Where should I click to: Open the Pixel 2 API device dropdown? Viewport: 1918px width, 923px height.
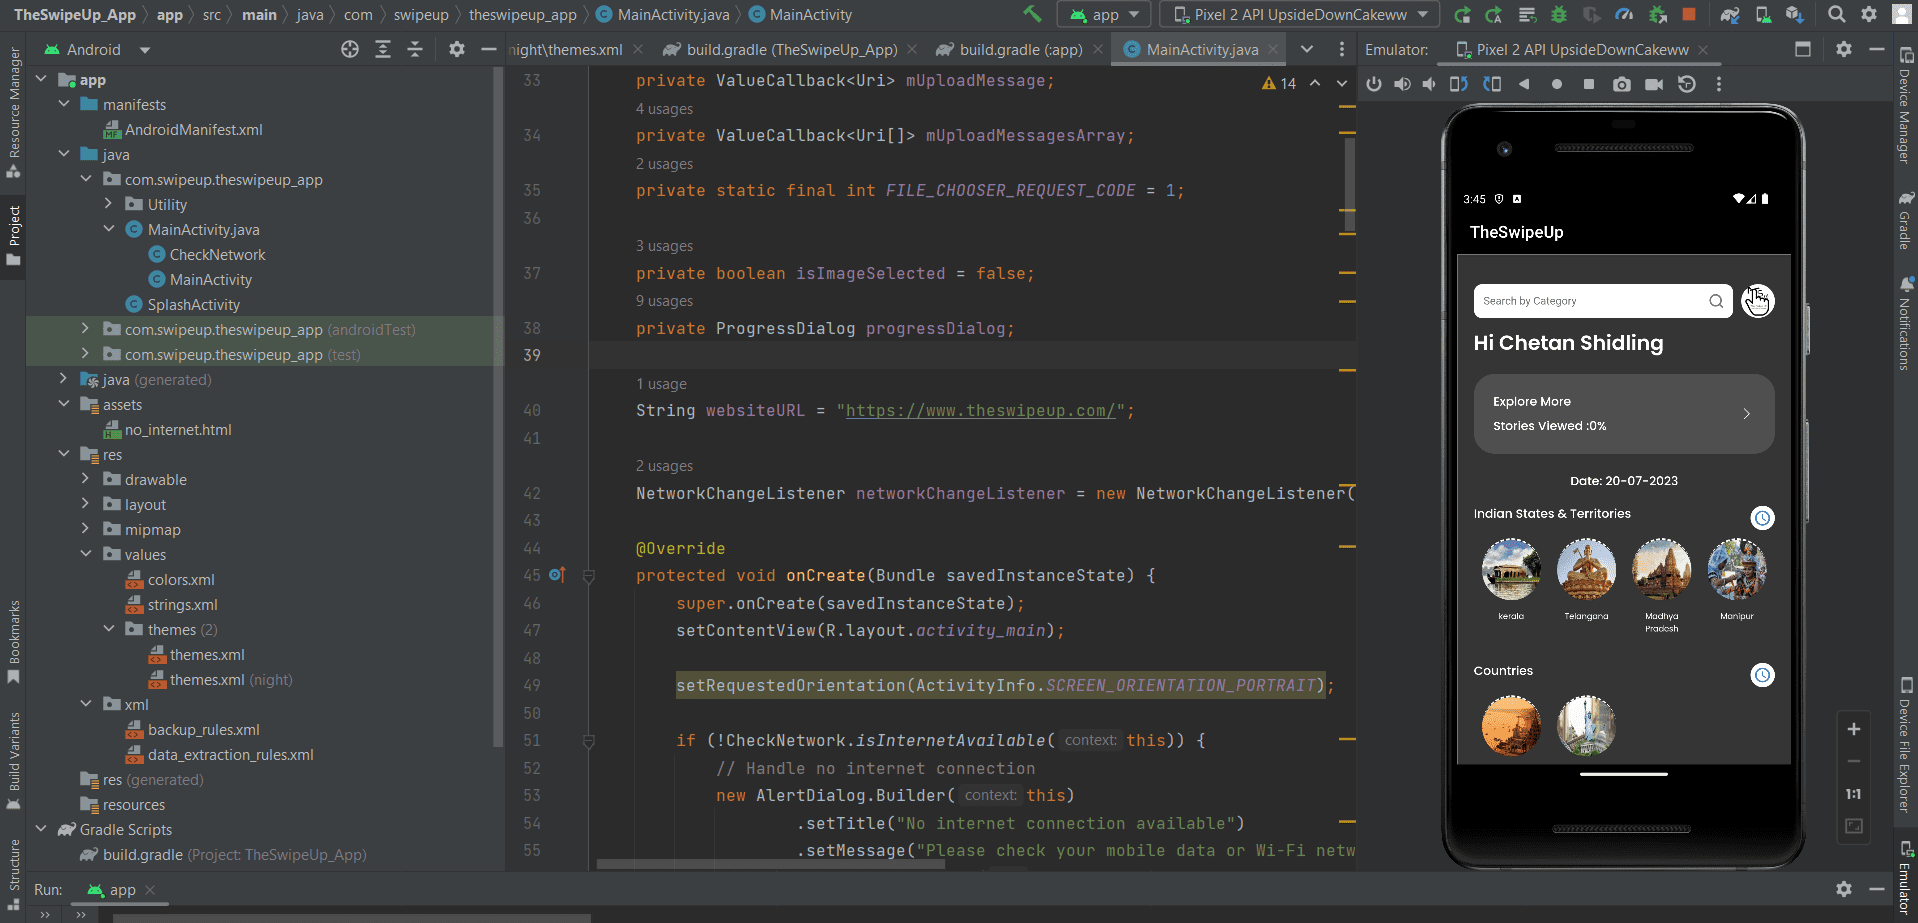click(1300, 14)
